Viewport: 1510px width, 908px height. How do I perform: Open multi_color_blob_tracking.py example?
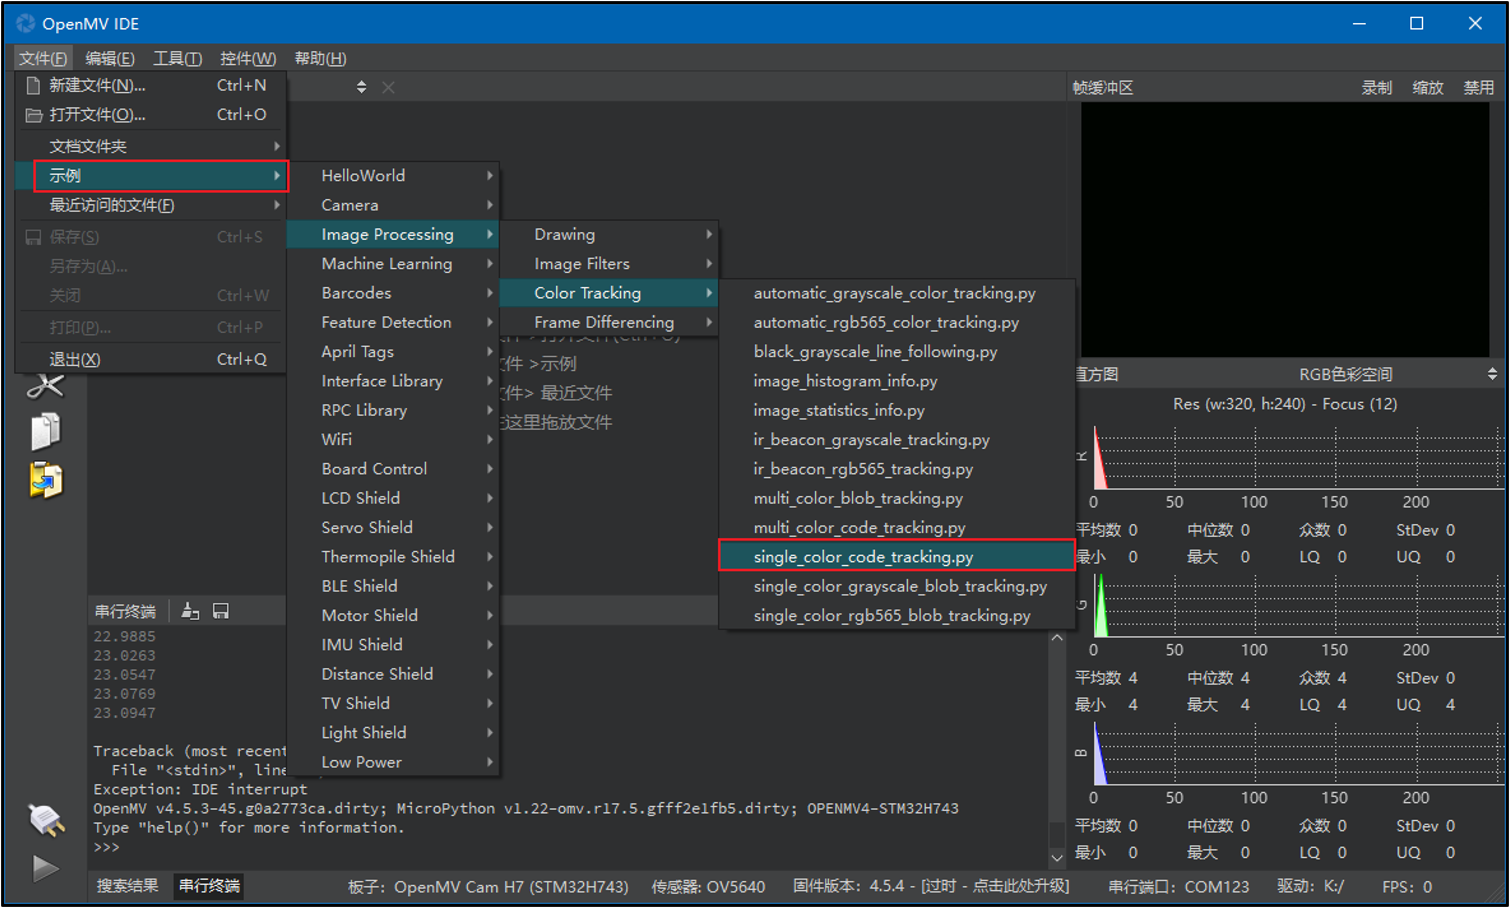pyautogui.click(x=897, y=498)
